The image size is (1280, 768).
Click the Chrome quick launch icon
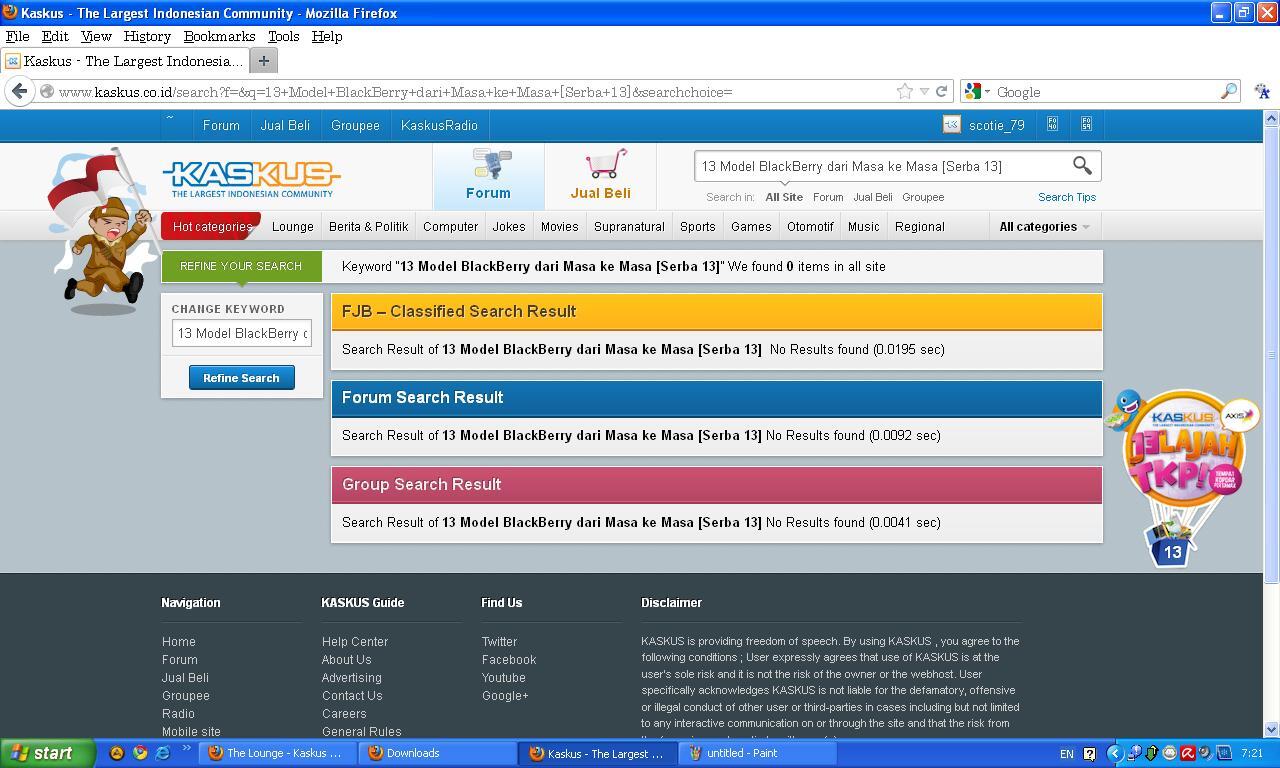click(x=140, y=753)
